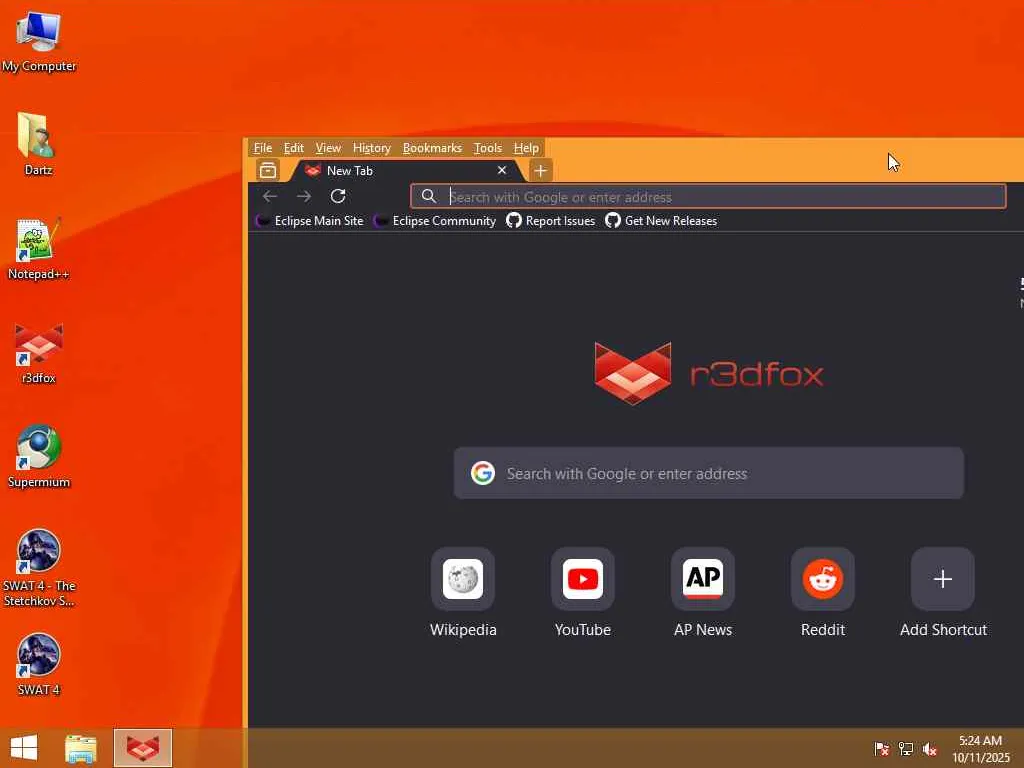Open the History menu
The image size is (1024, 768).
[x=372, y=148]
